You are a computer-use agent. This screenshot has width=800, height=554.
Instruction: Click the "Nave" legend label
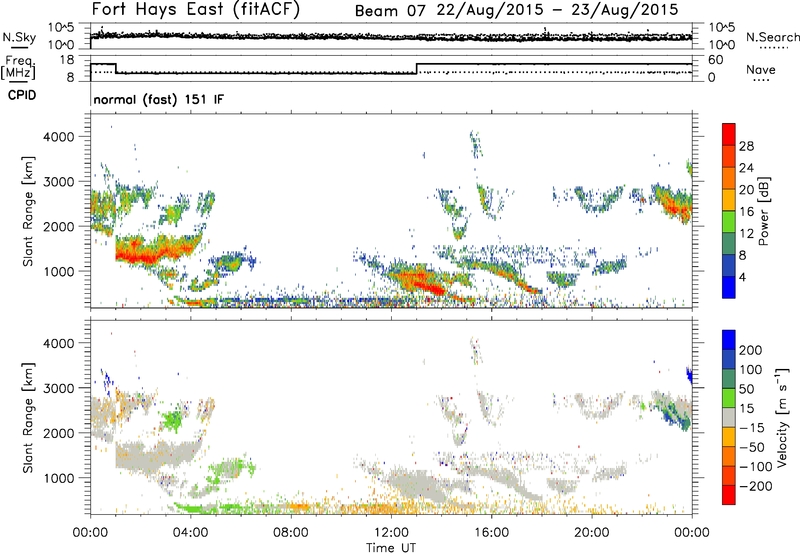[761, 69]
